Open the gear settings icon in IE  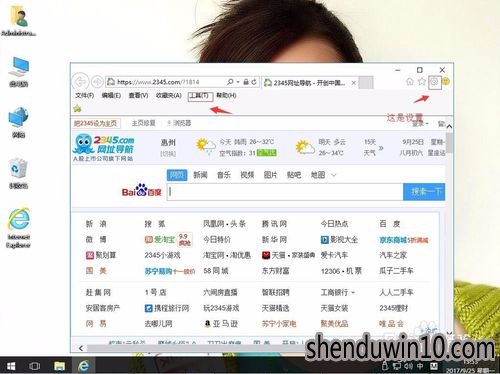[x=434, y=81]
